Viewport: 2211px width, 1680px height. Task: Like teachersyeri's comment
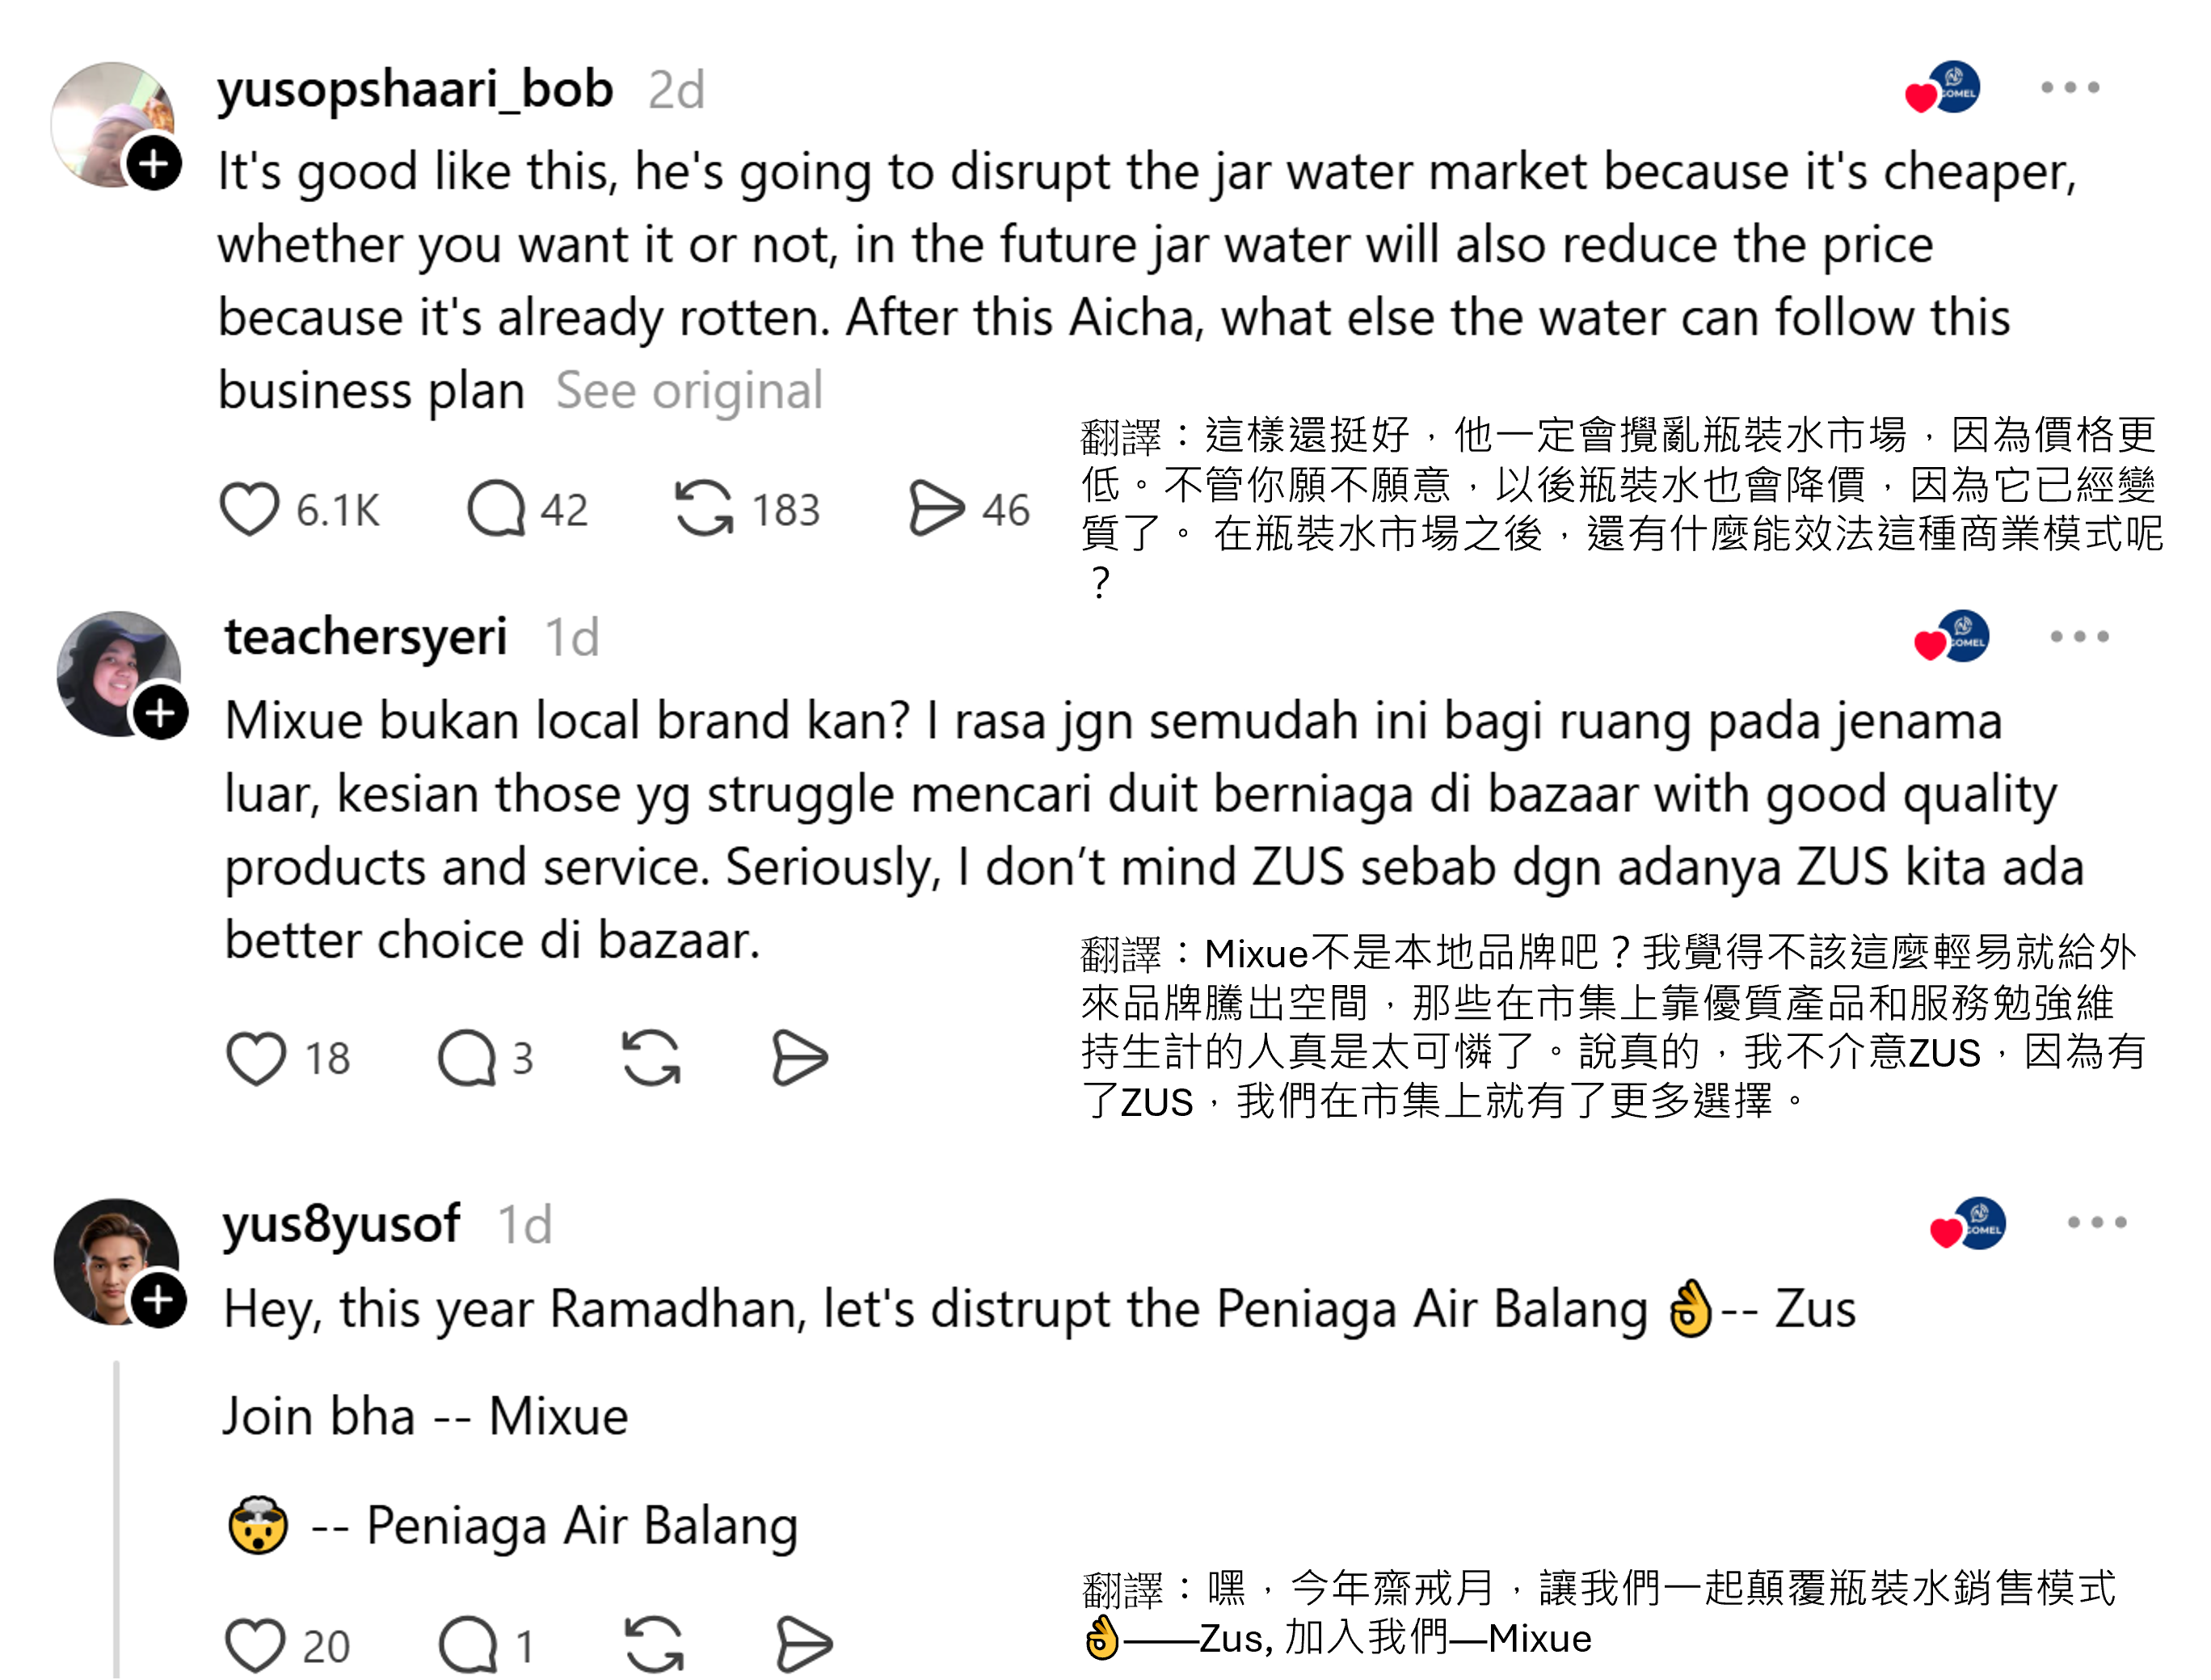pyautogui.click(x=256, y=1058)
